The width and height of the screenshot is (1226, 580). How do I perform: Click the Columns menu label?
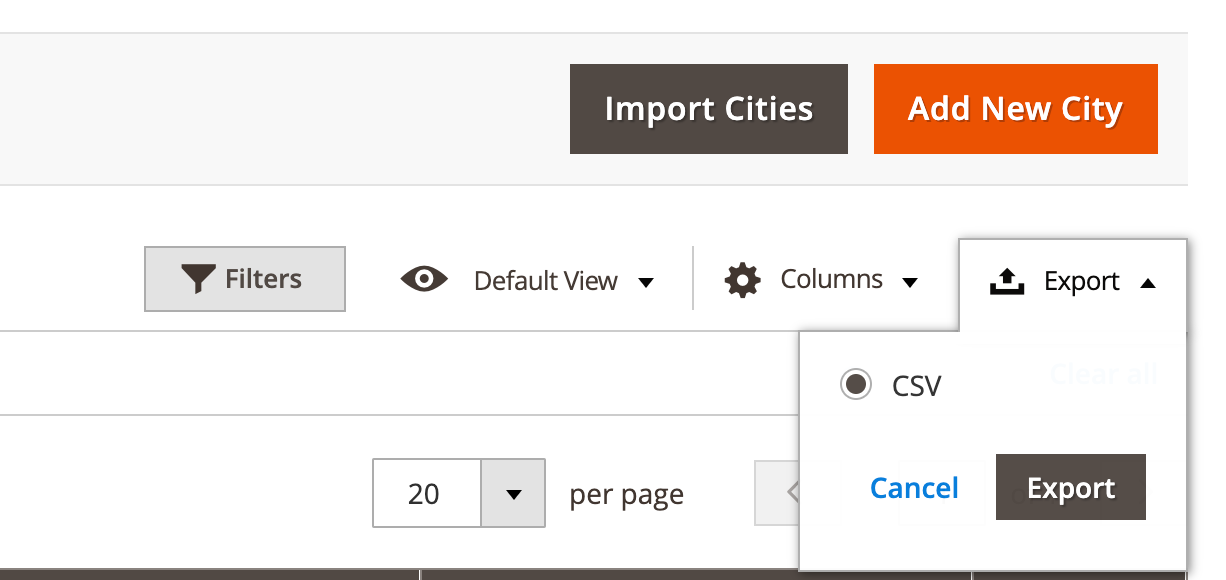pos(832,279)
